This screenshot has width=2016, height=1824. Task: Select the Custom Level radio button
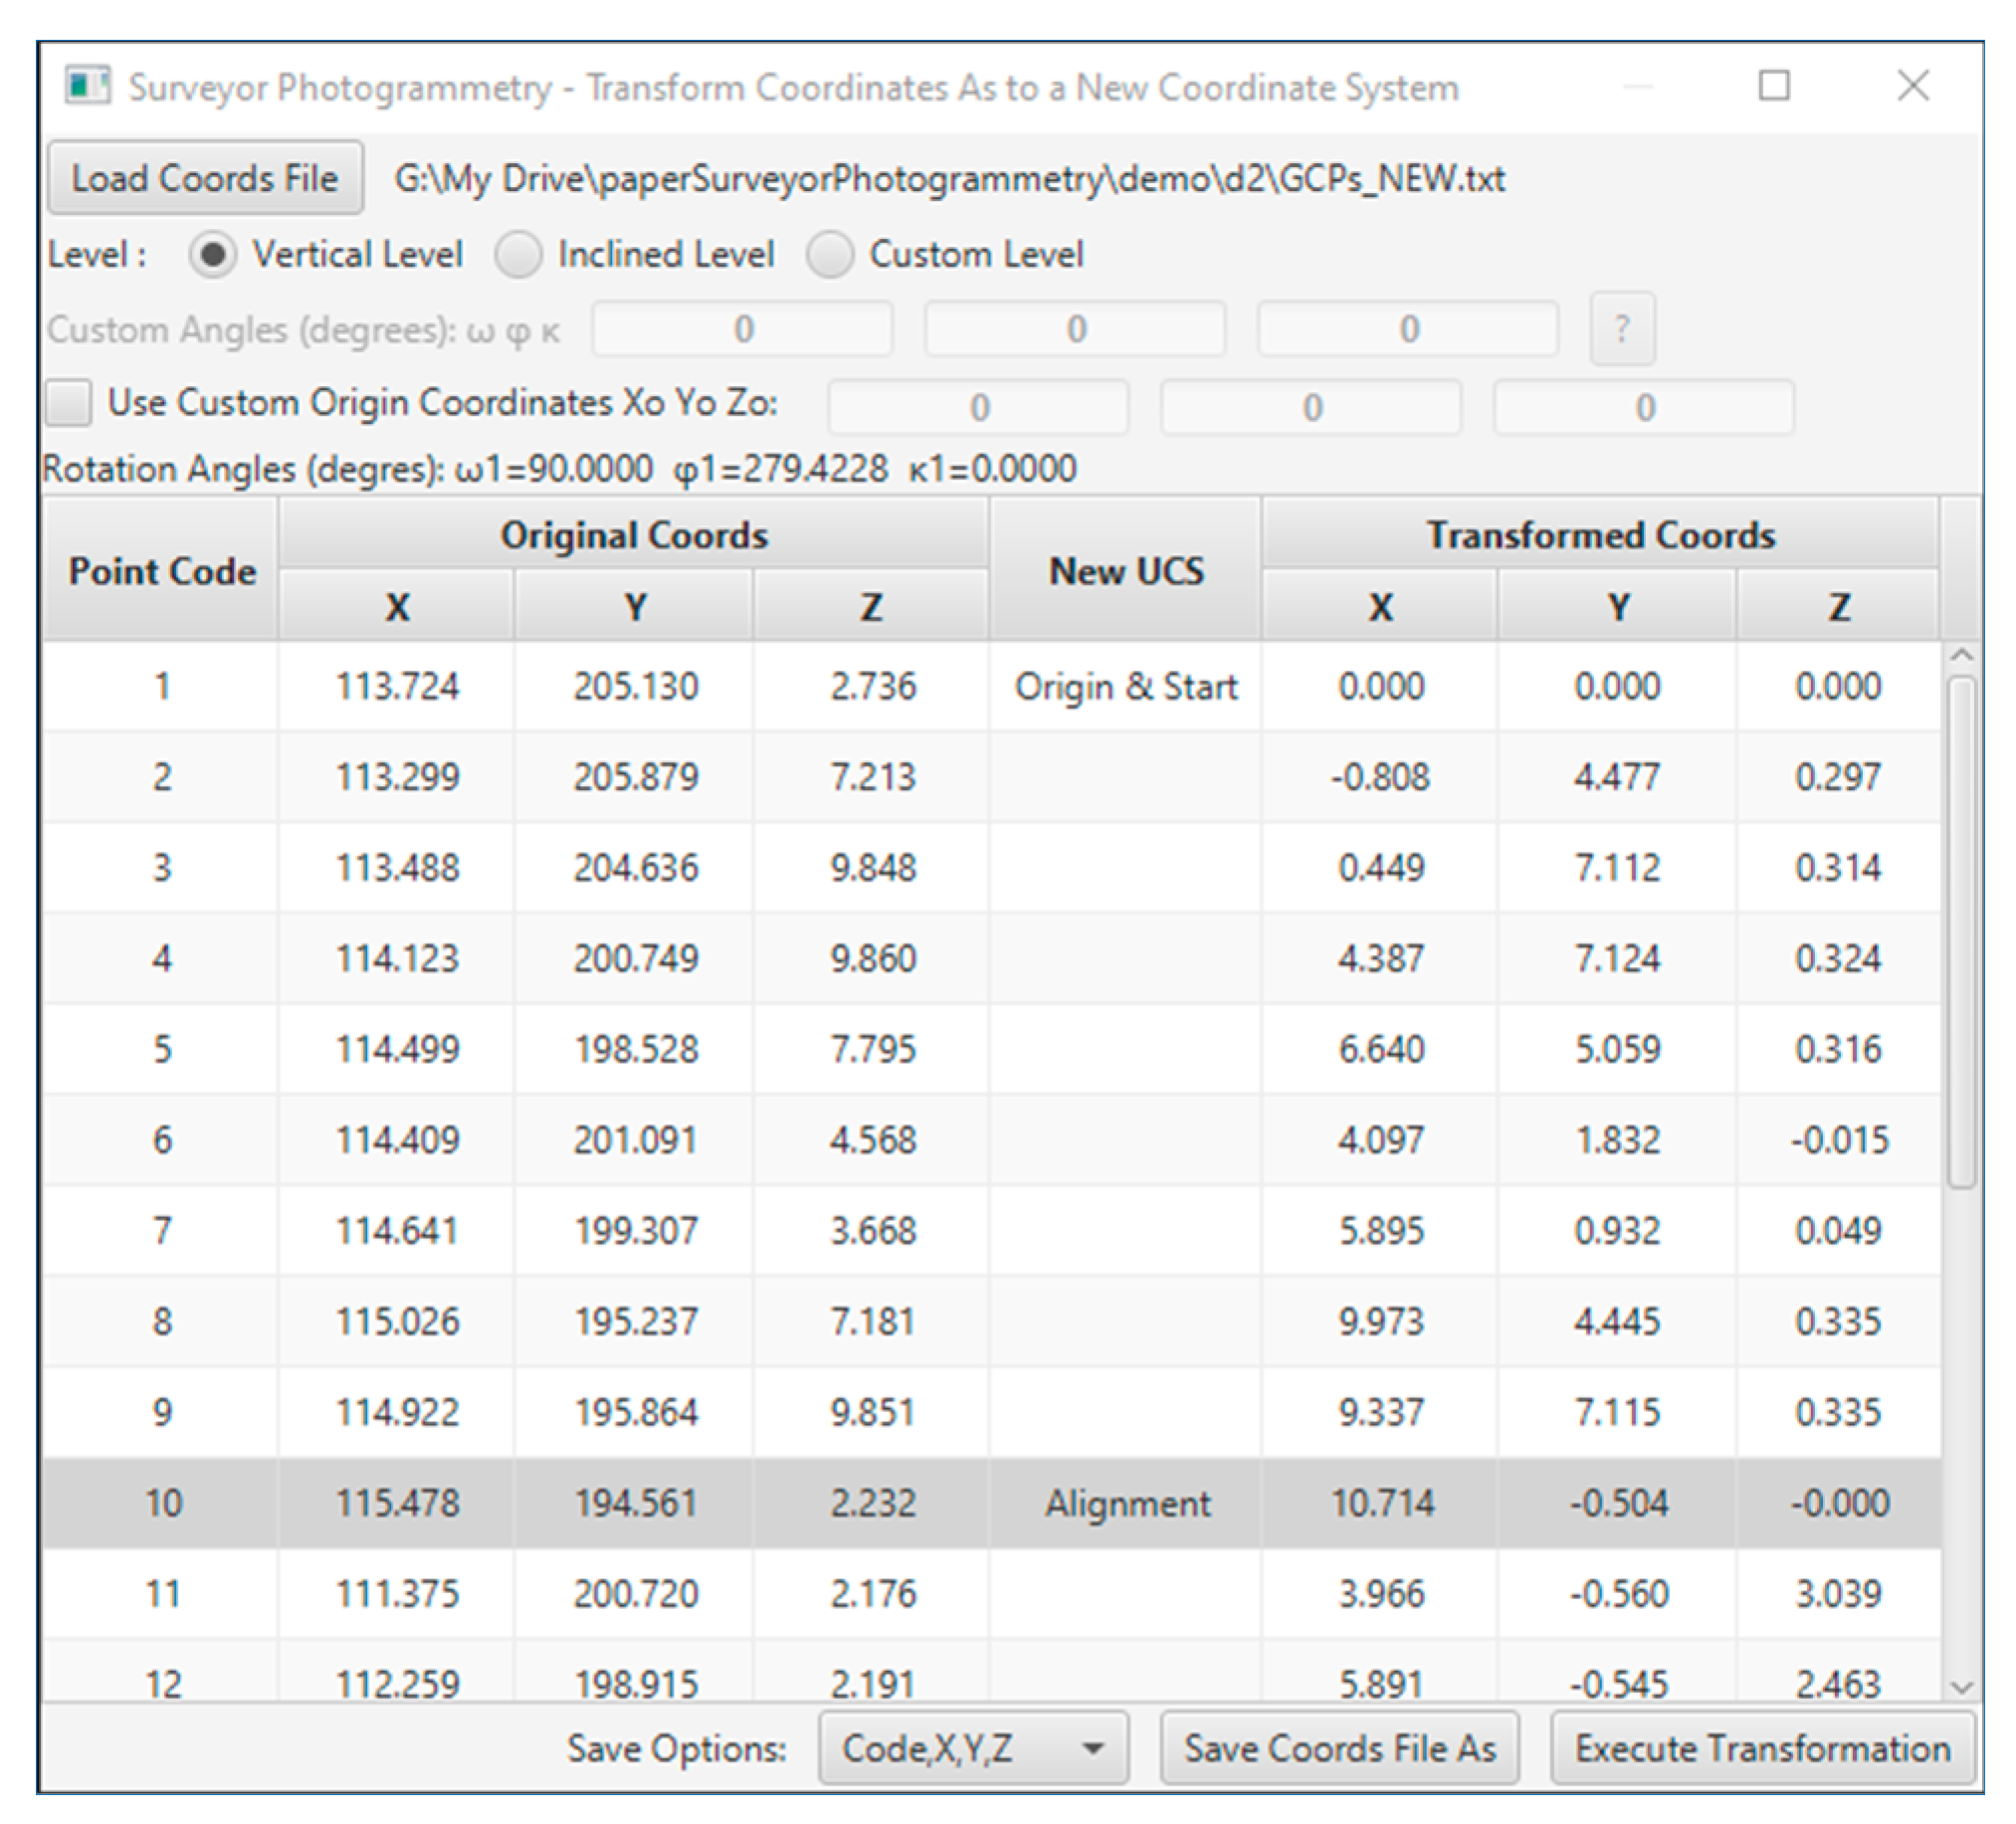830,254
